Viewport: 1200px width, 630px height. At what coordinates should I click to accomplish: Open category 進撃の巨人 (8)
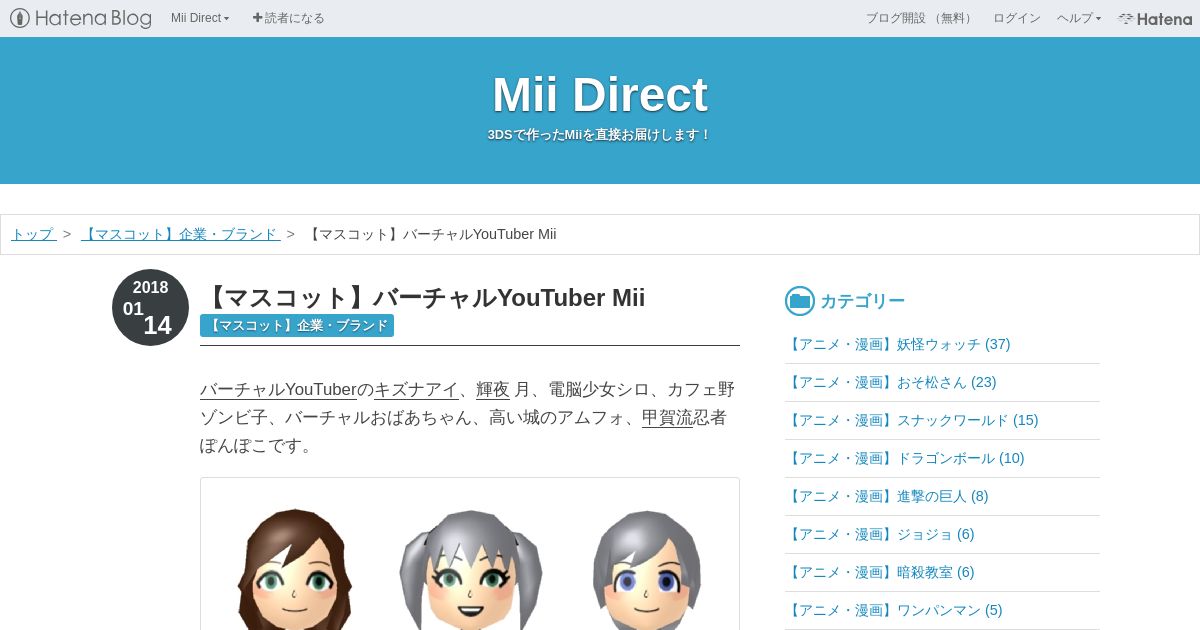[887, 496]
